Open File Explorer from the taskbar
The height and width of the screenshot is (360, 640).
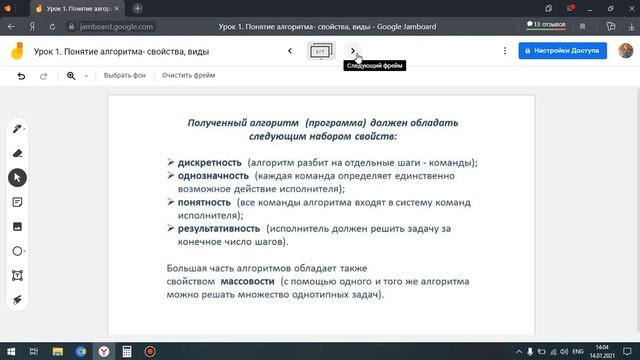[58, 351]
